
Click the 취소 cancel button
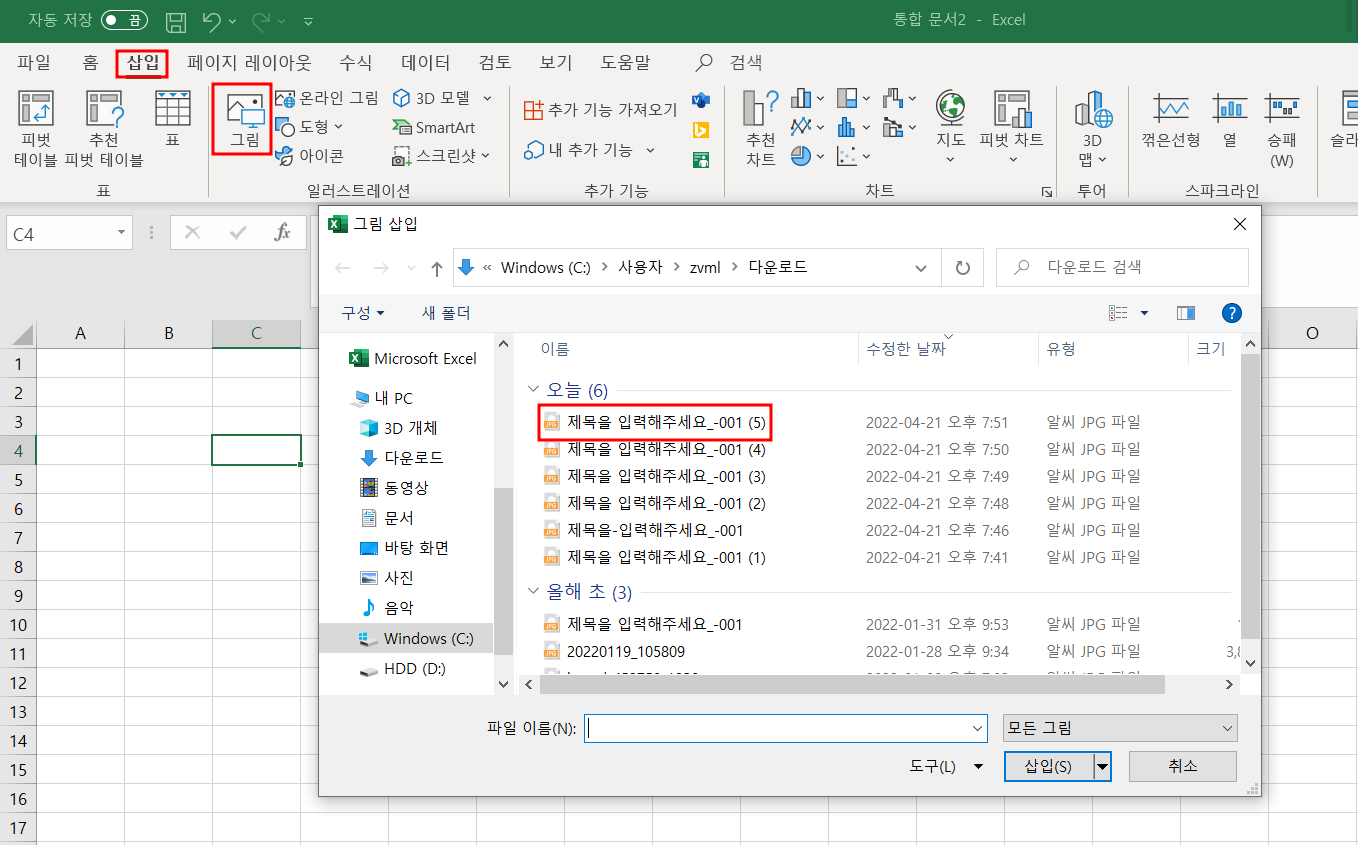point(1182,766)
